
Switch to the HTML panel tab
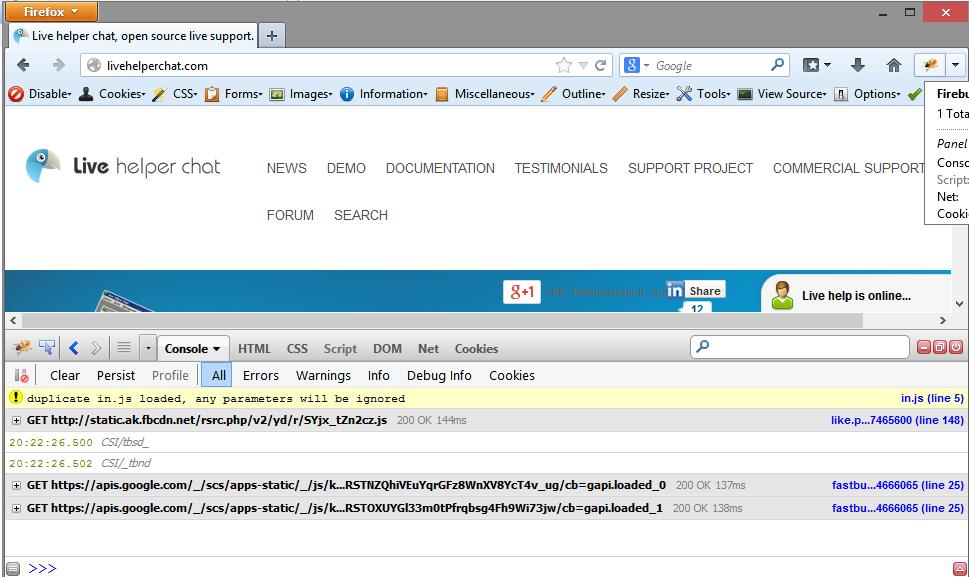254,348
